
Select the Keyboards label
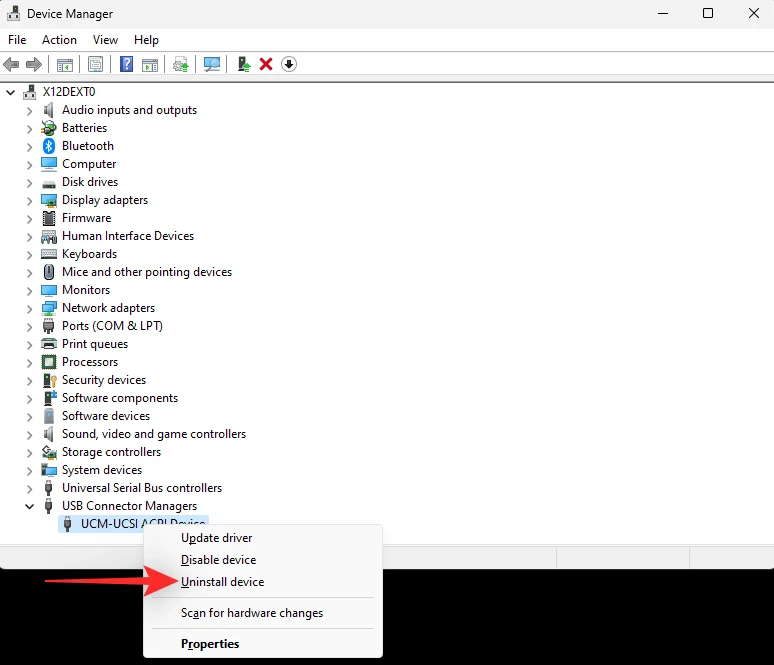click(89, 254)
